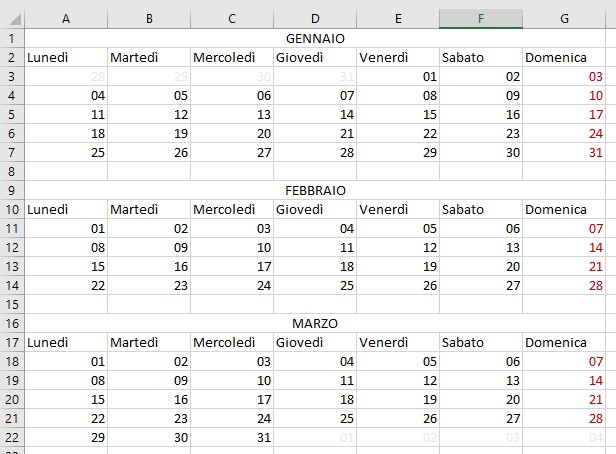The image size is (616, 454).
Task: Click the FEBBRAIO title cell
Action: click(315, 190)
